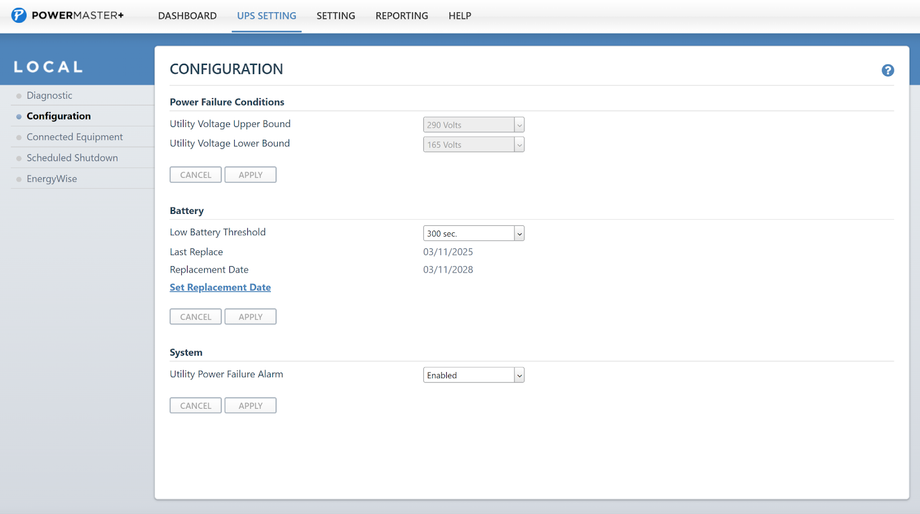
Task: Open the Scheduled Shutdown page
Action: pyautogui.click(x=72, y=158)
